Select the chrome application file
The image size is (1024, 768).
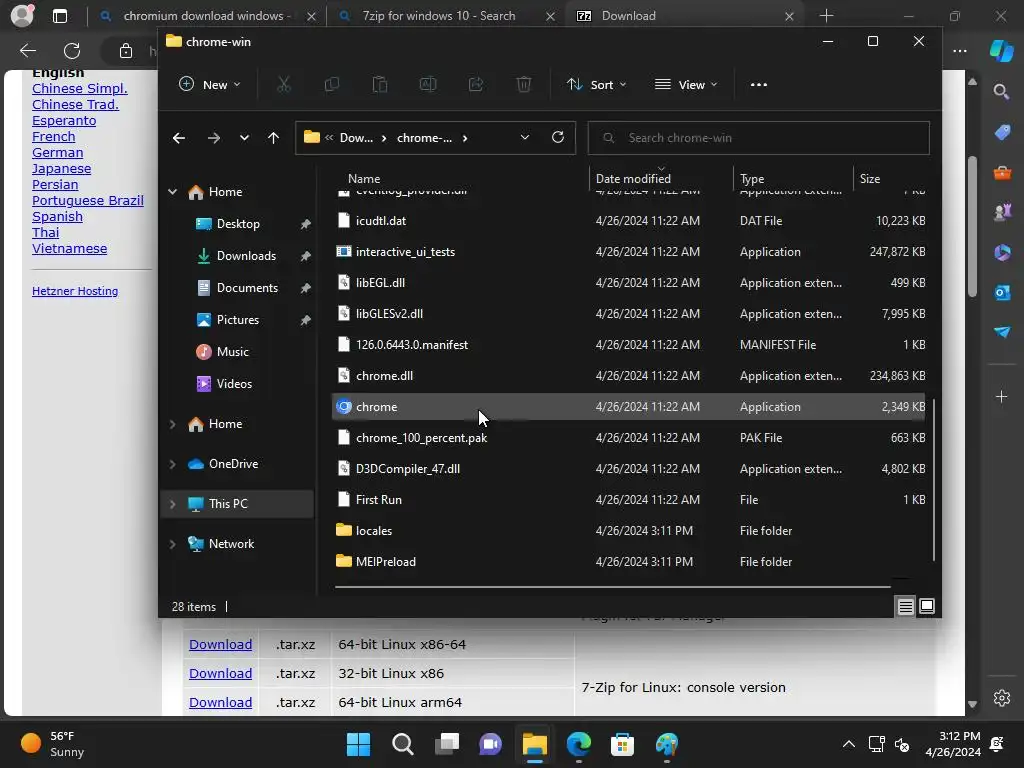[x=628, y=407]
